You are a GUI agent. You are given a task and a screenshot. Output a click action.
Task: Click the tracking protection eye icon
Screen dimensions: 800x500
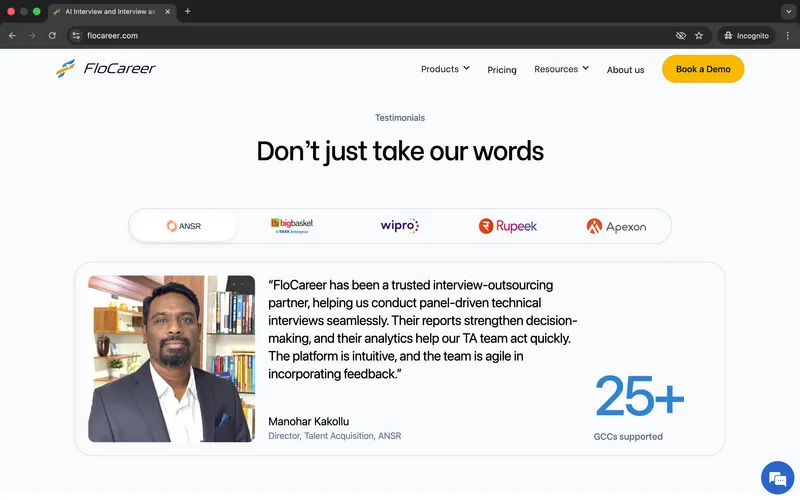680,35
